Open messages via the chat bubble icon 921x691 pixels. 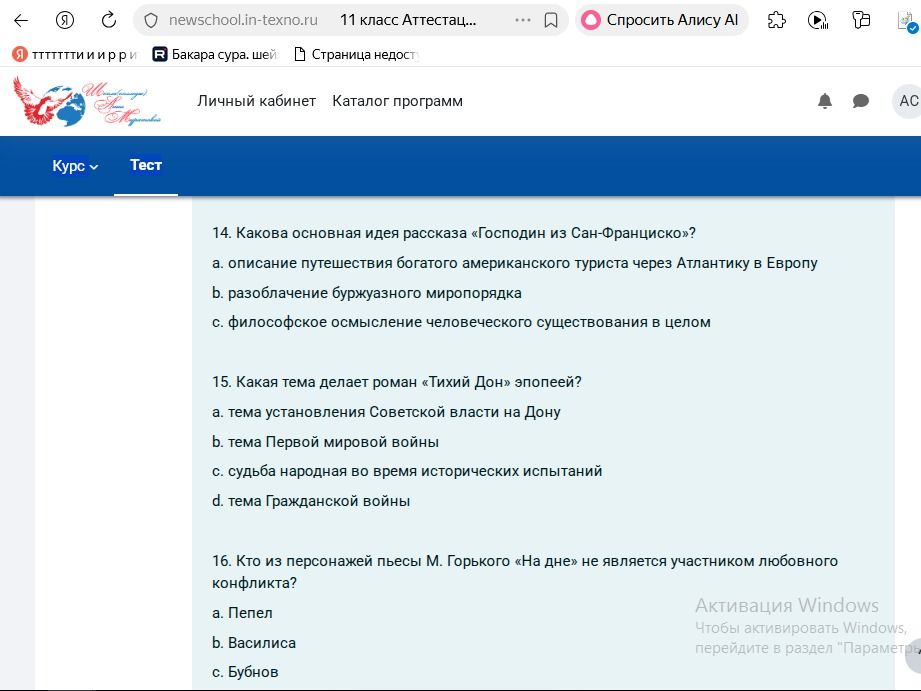click(861, 101)
